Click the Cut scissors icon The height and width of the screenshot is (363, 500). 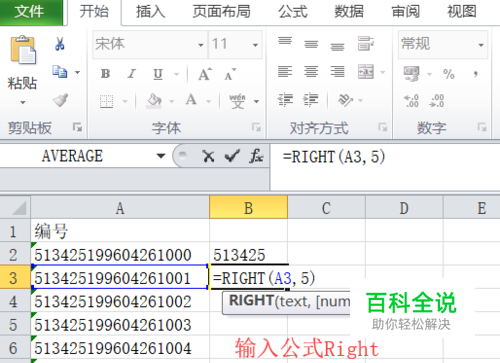(x=60, y=44)
